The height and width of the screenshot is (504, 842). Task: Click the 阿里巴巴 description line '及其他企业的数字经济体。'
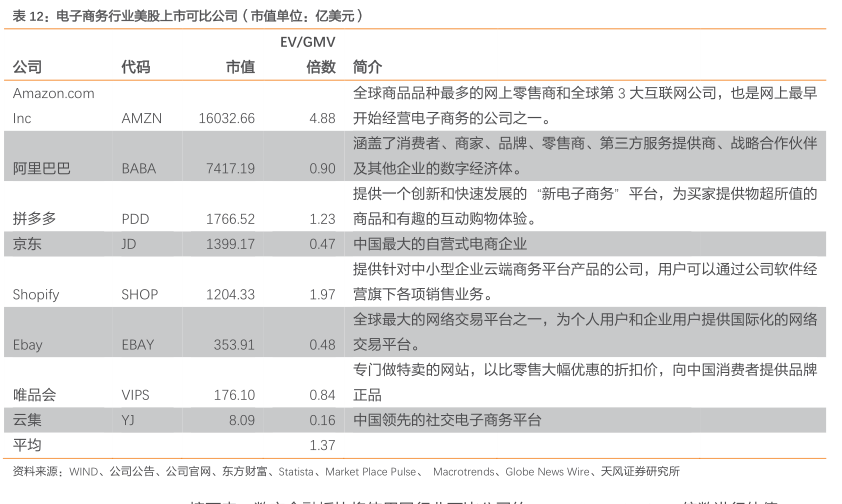438,169
